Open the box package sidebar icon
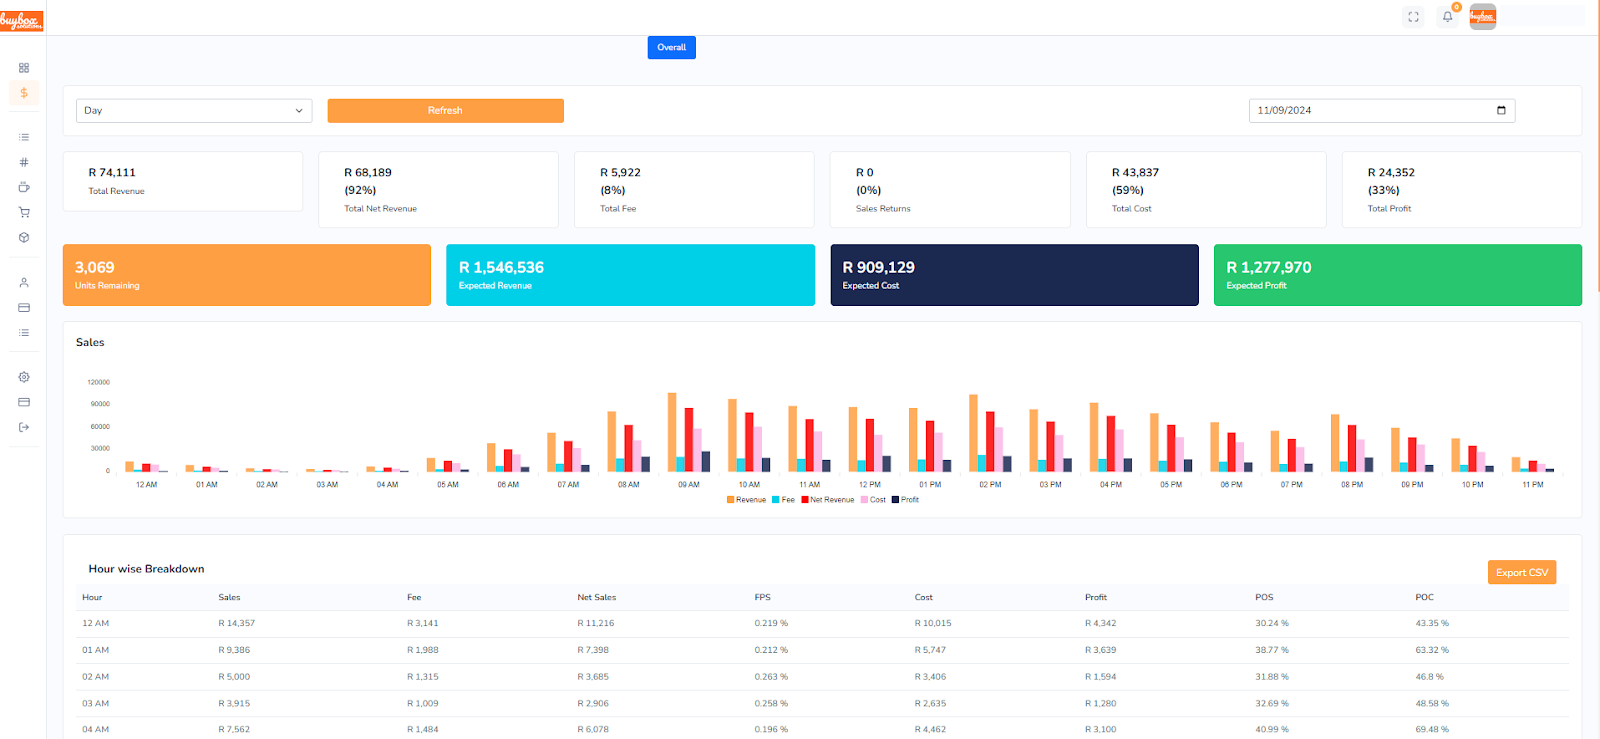 24,238
